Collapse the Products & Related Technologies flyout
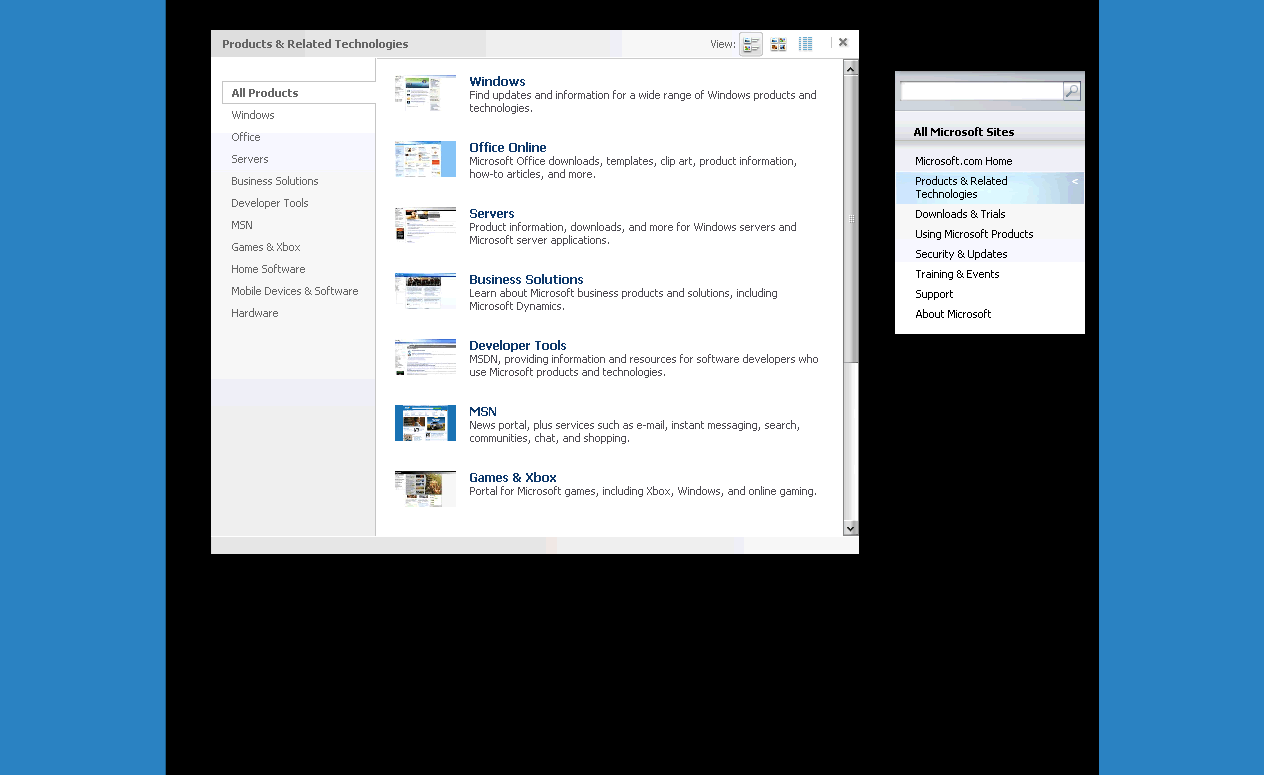1264x775 pixels. pos(1075,182)
